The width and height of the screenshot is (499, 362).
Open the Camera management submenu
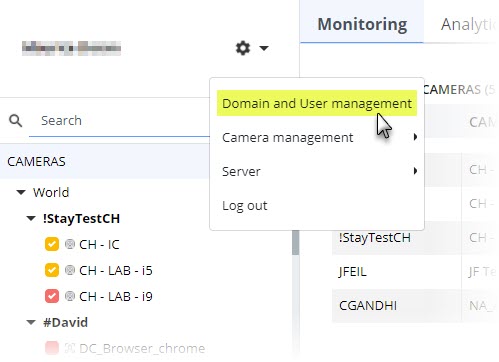(x=317, y=137)
